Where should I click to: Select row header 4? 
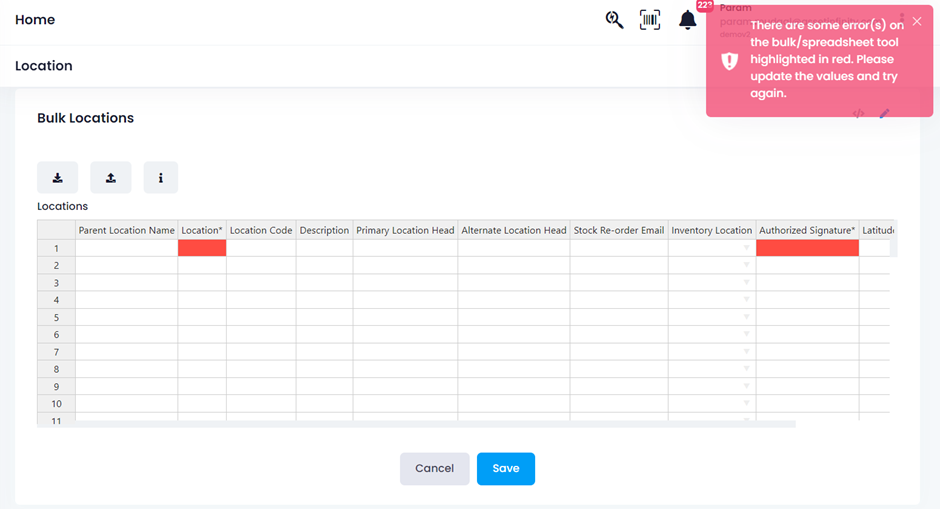[56, 300]
